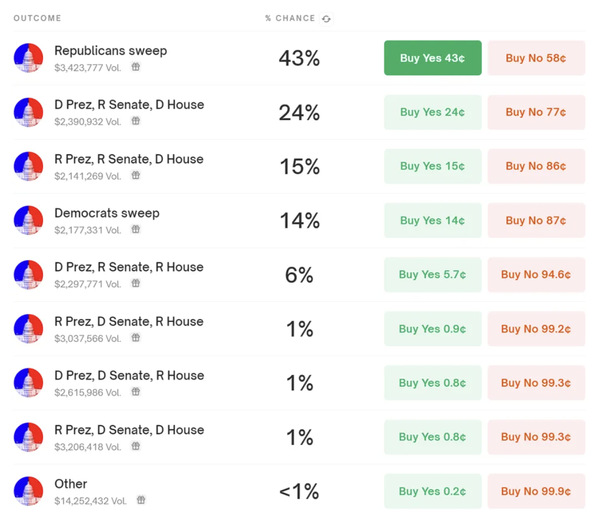Open the D Prez, R Senate, R House outcome
The image size is (599, 524).
[x=129, y=267]
